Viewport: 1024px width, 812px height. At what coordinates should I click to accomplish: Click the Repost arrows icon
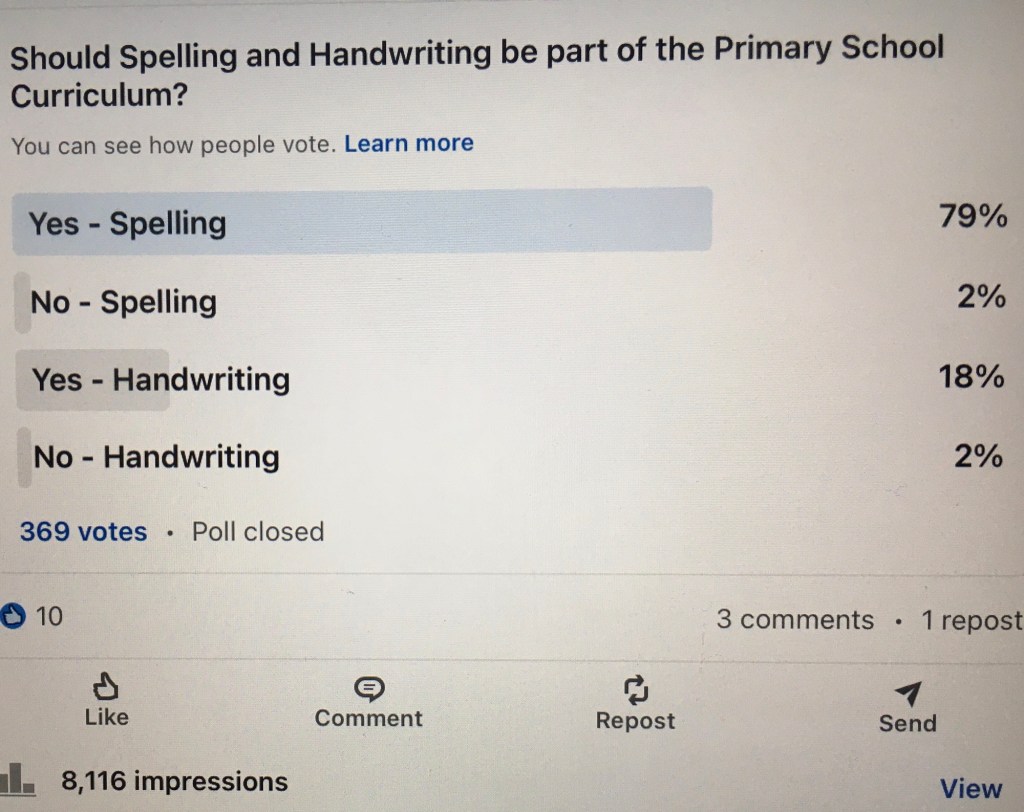click(636, 689)
